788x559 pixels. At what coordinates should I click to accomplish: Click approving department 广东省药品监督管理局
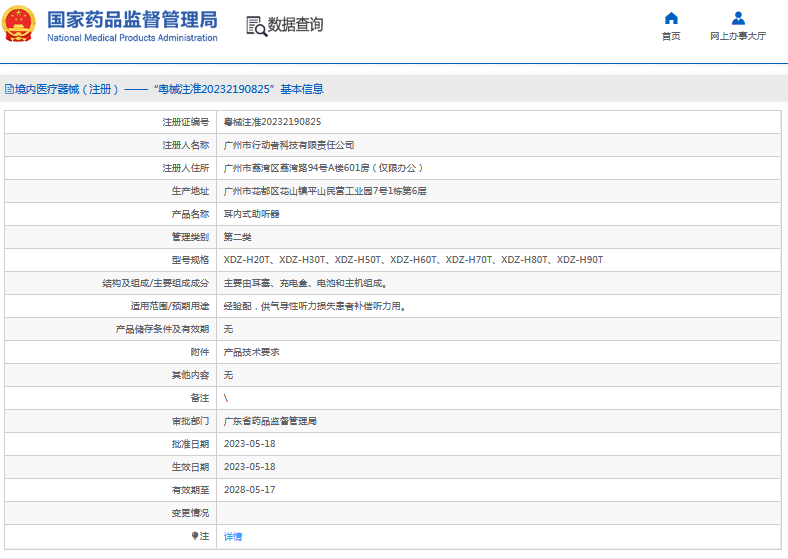coord(270,421)
